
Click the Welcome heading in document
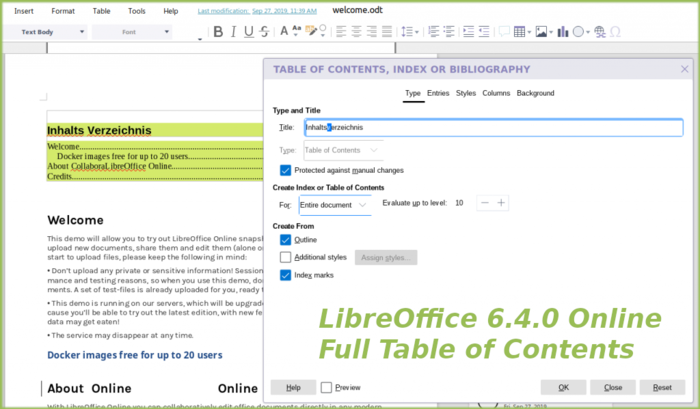point(75,220)
